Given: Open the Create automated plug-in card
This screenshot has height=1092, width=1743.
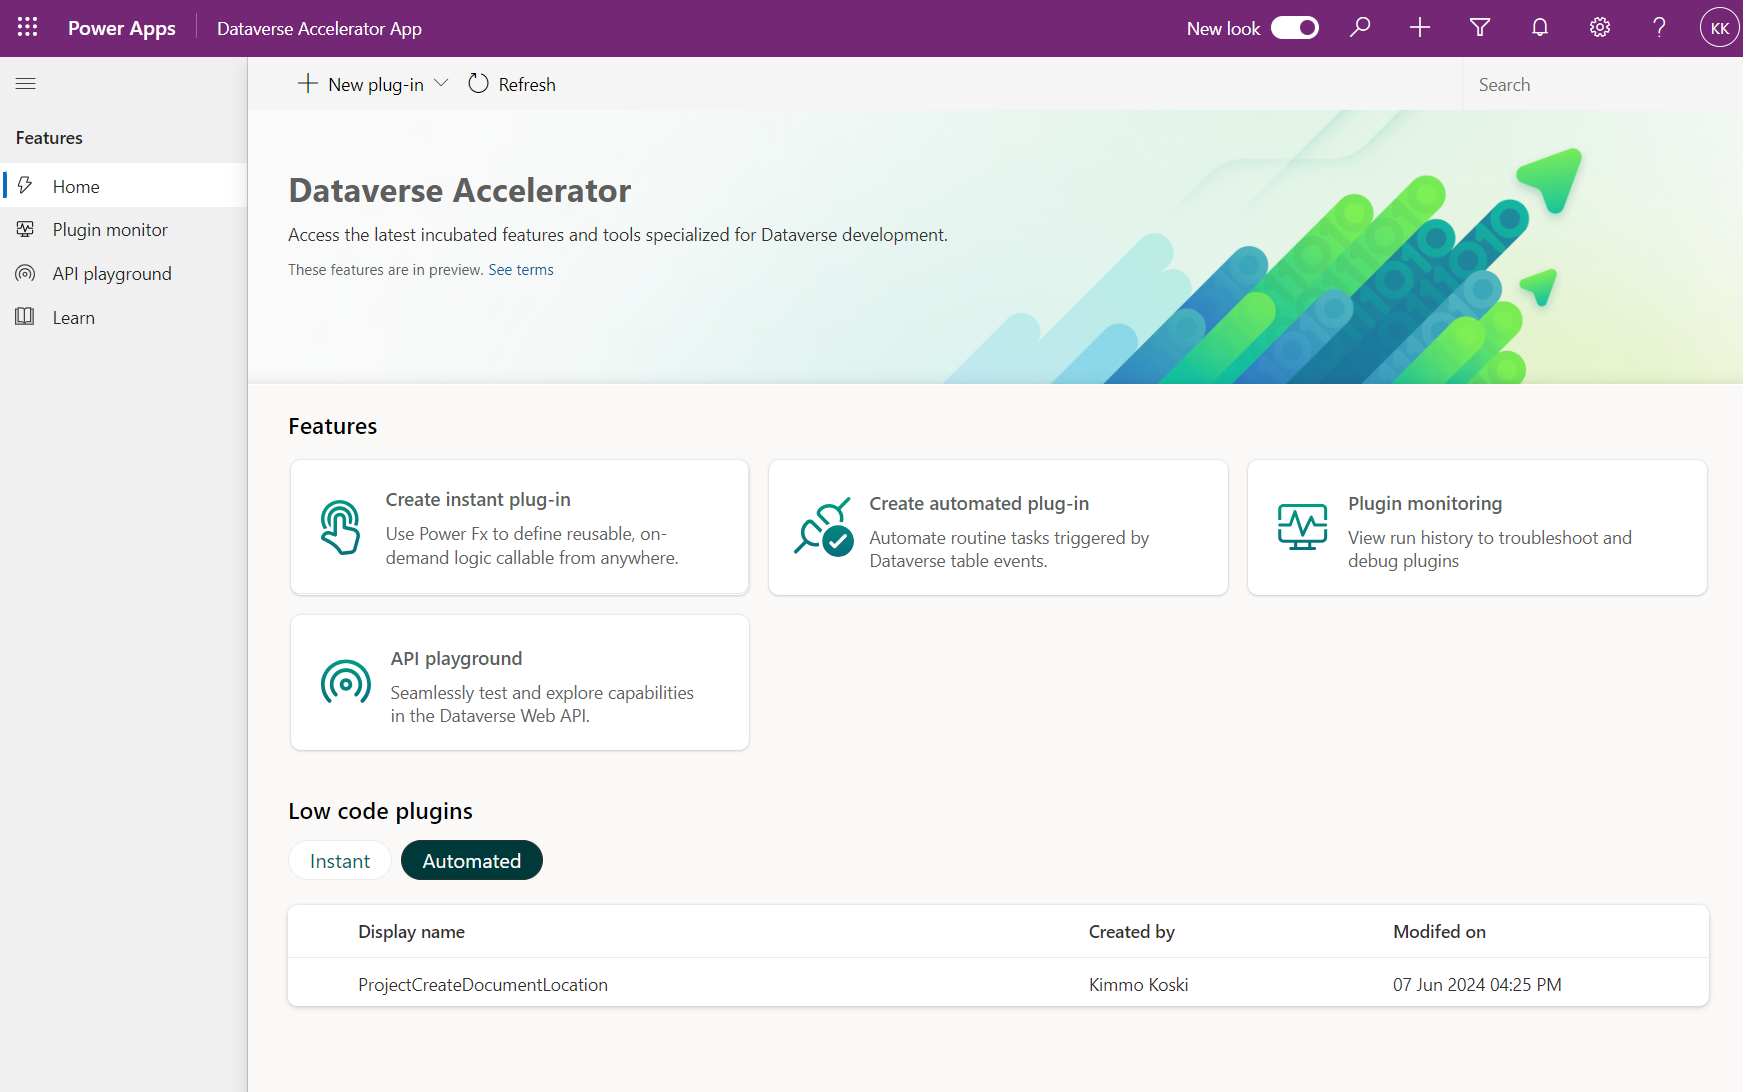Looking at the screenshot, I should [x=998, y=527].
